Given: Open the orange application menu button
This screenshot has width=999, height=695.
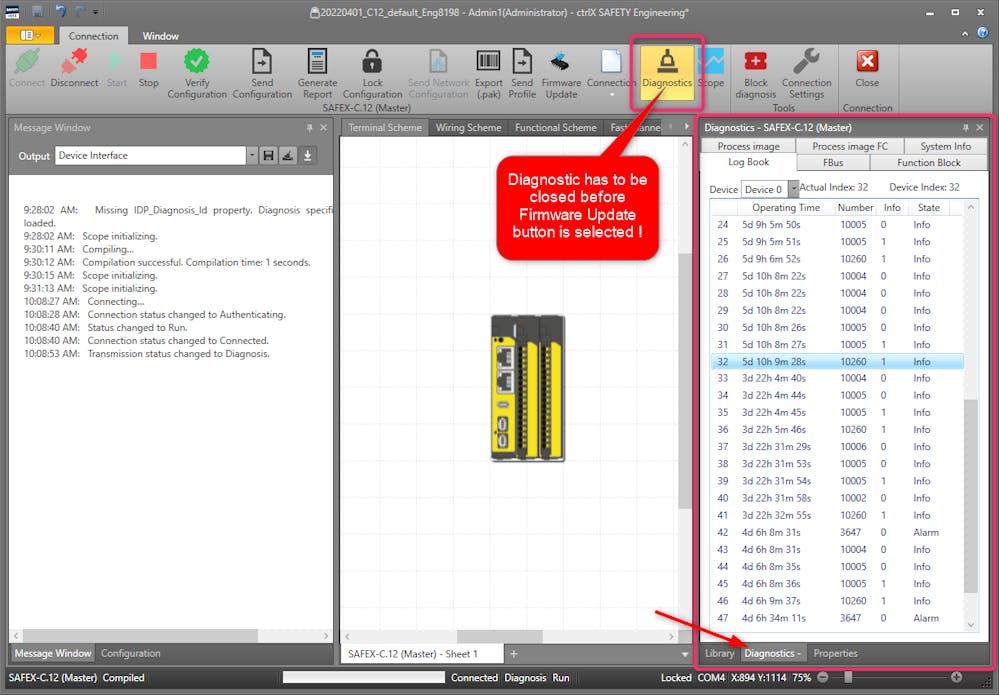Looking at the screenshot, I should (x=29, y=35).
